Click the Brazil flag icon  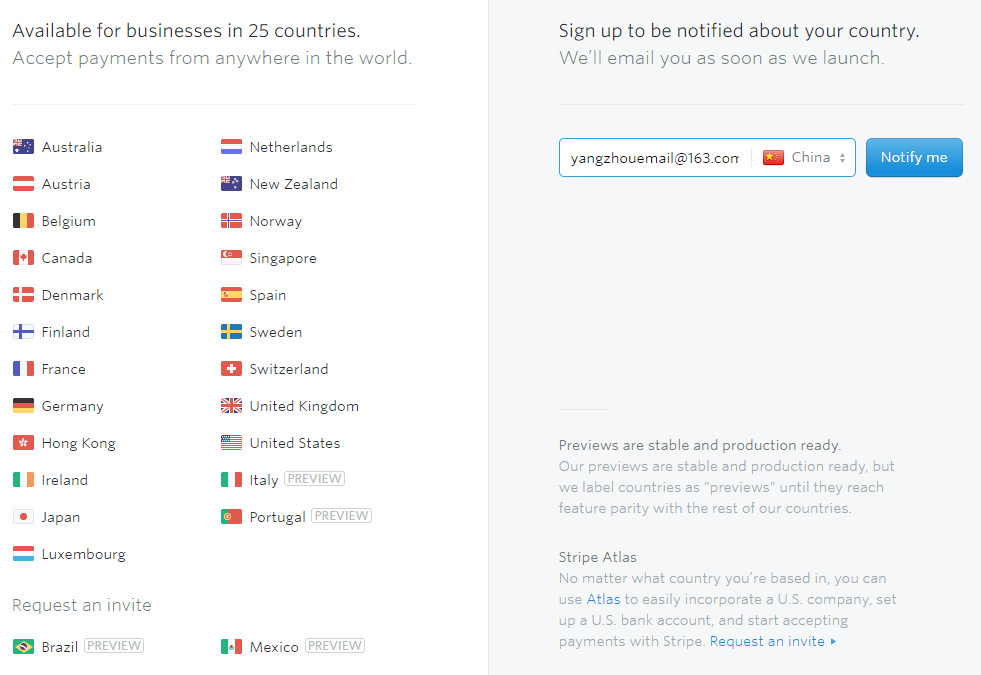click(x=23, y=647)
